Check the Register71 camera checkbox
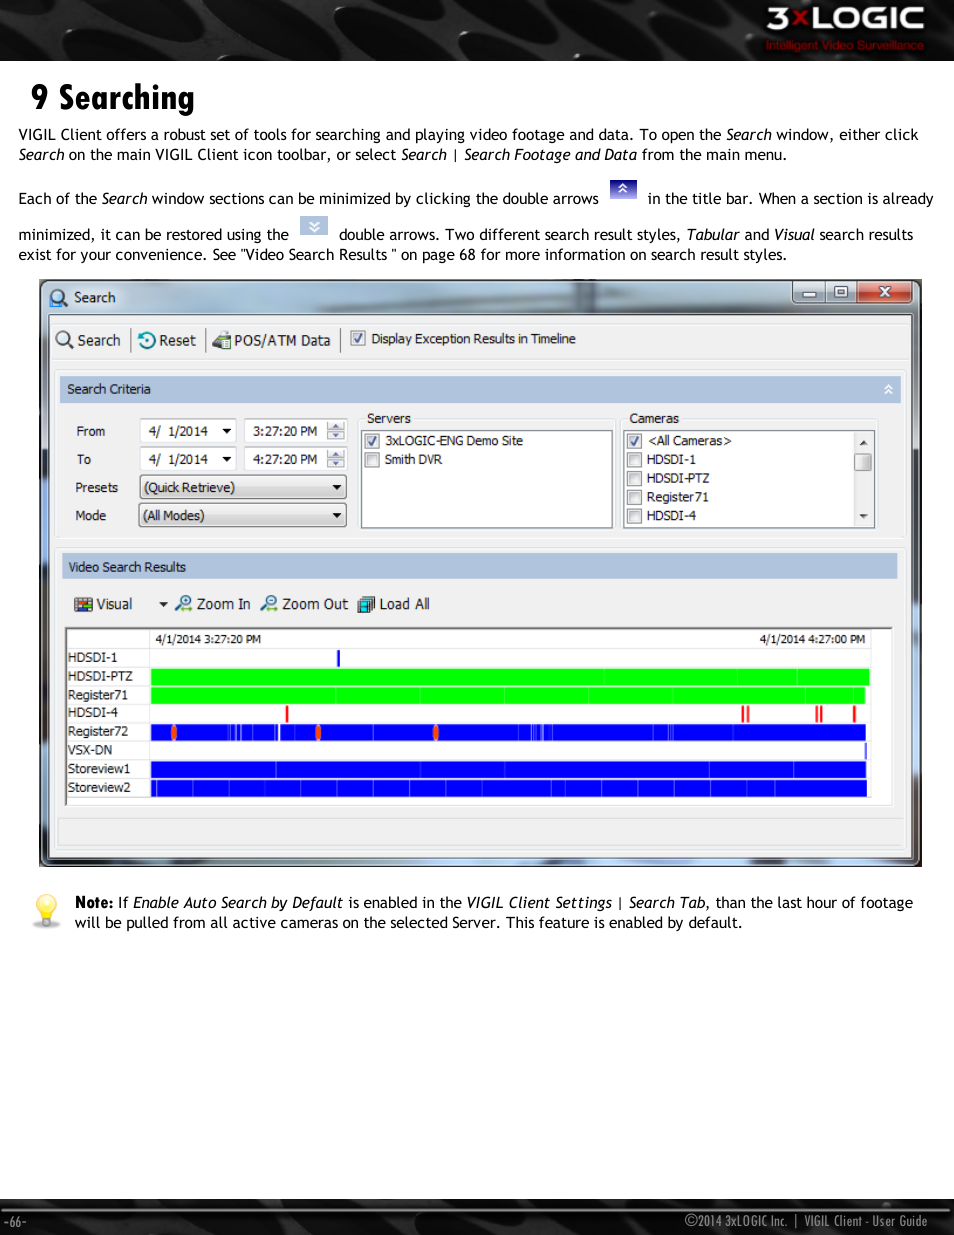This screenshot has width=954, height=1235. point(634,497)
